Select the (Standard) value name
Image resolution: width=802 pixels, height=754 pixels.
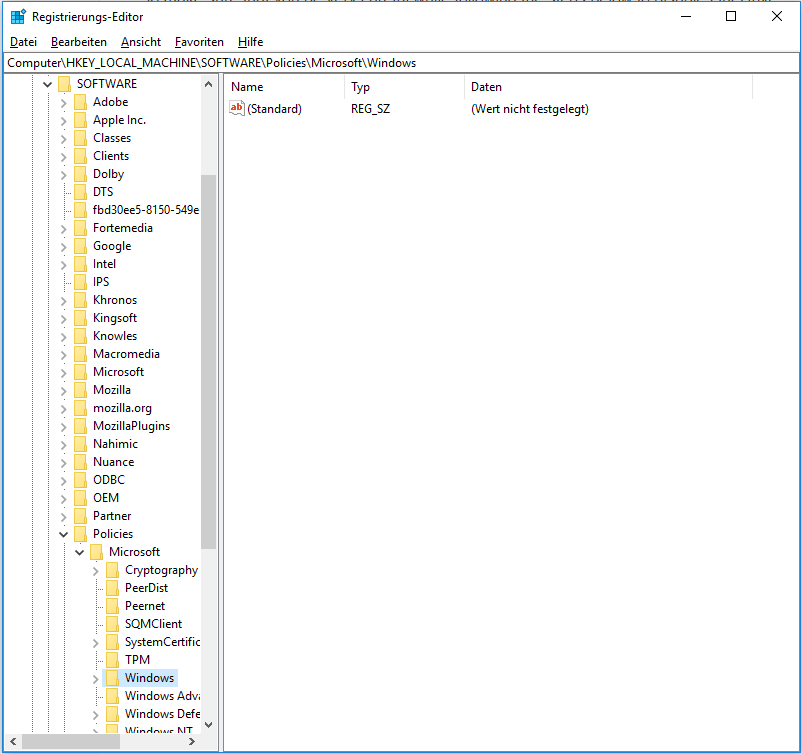coord(274,109)
